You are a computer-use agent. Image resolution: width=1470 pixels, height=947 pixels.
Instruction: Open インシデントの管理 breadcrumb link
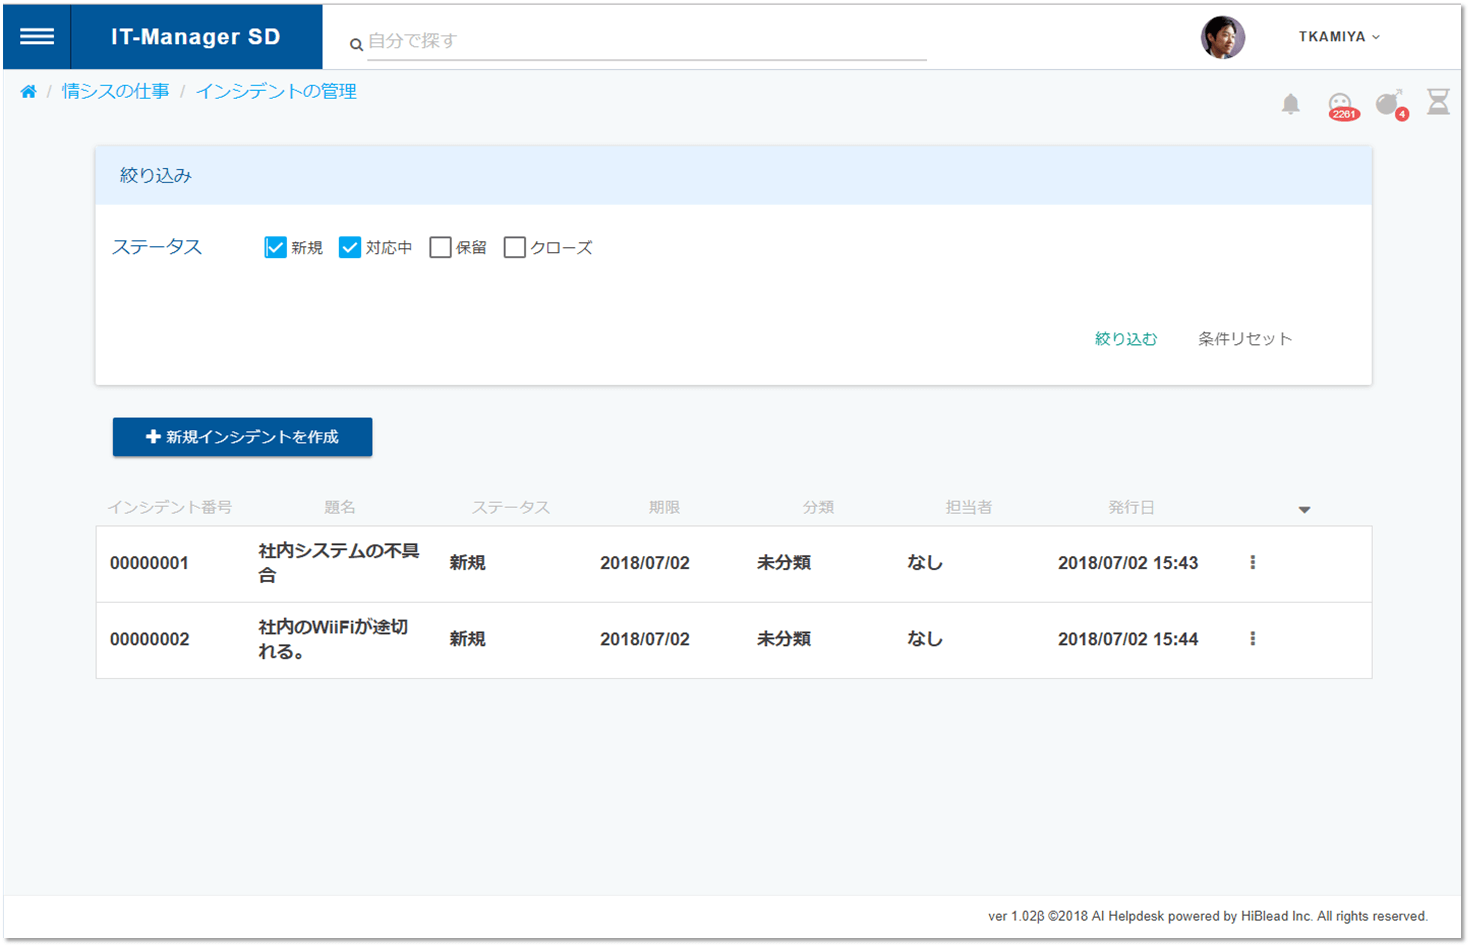(x=276, y=92)
